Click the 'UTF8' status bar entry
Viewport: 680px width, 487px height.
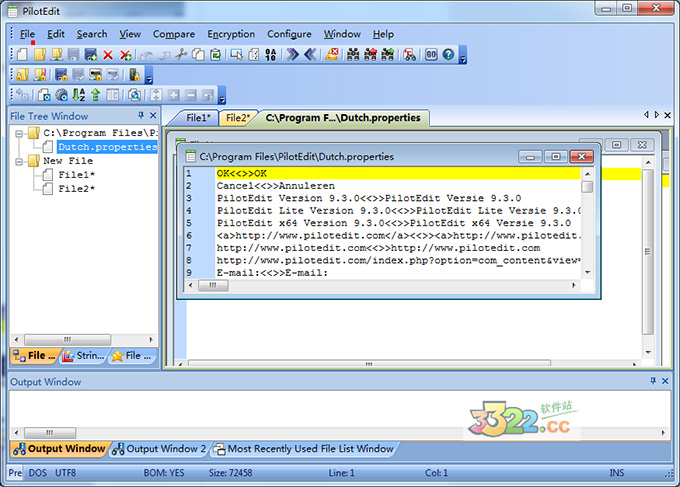pyautogui.click(x=65, y=473)
